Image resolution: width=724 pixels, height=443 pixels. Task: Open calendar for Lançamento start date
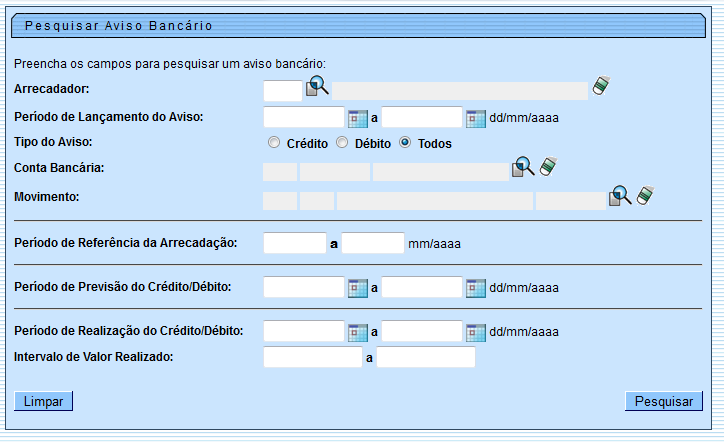tap(357, 118)
